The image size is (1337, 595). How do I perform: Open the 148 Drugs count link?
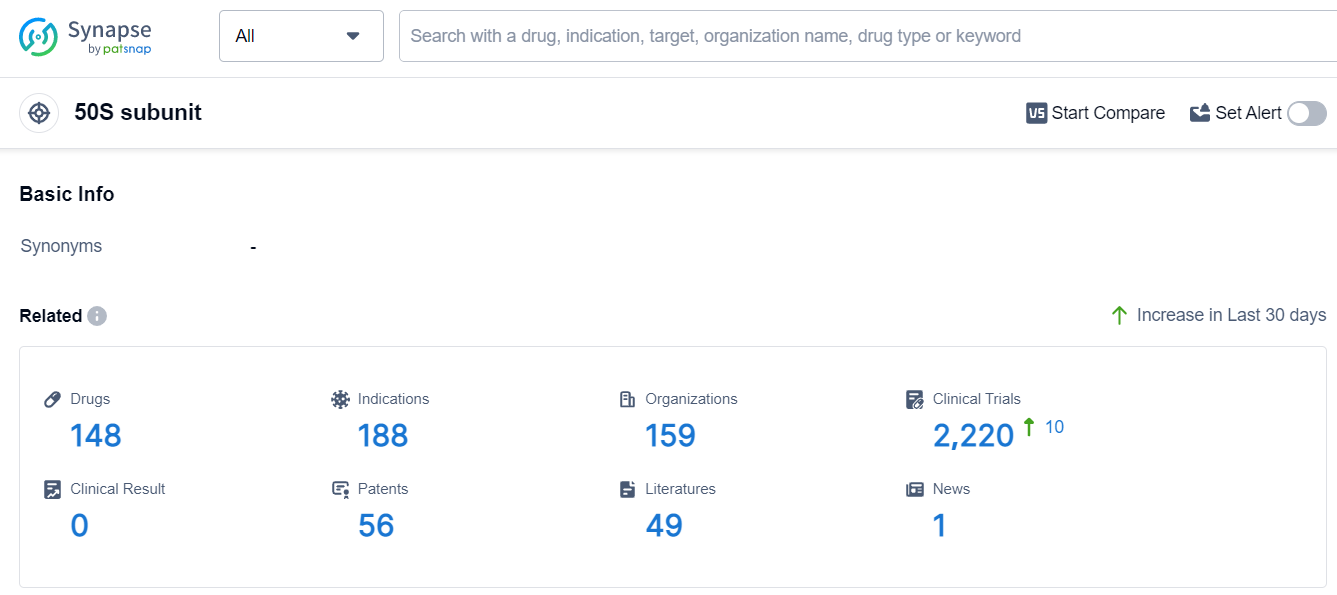95,436
